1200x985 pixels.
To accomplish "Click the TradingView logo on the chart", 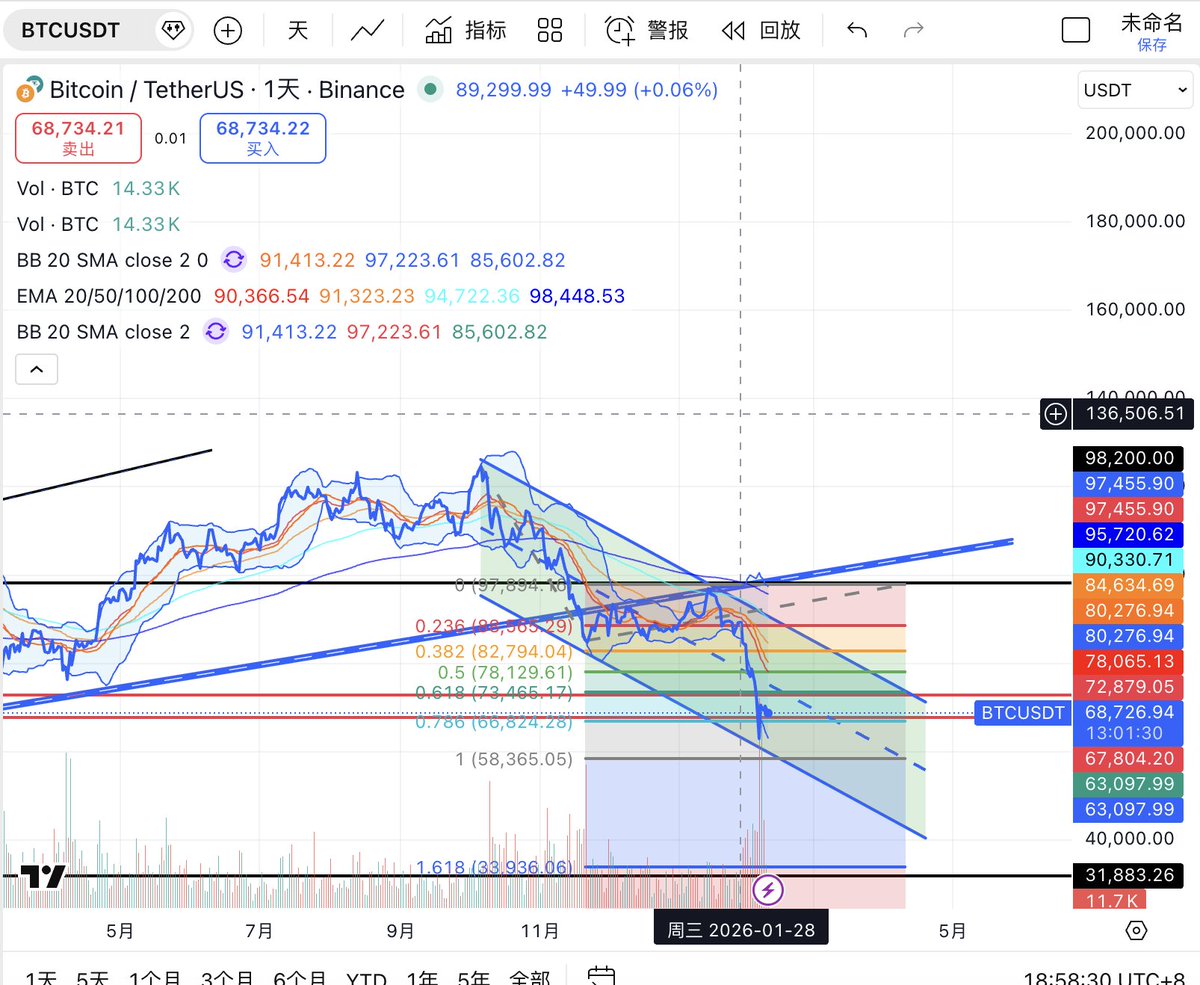I will 44,878.
